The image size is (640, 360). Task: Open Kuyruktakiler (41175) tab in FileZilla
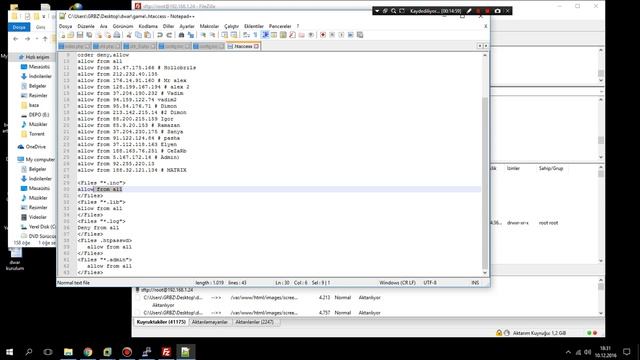[x=161, y=322]
